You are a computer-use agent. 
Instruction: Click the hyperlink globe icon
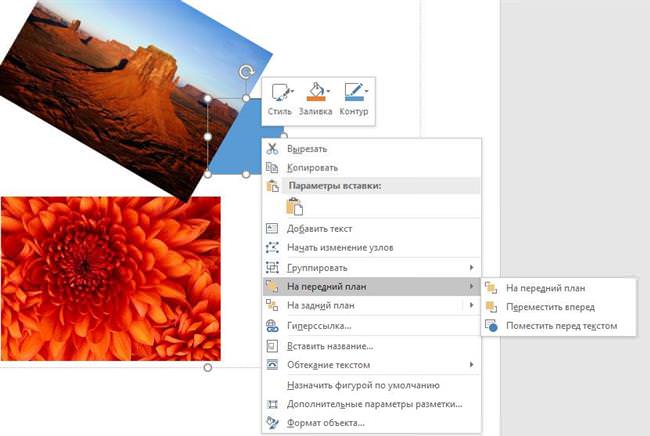[x=272, y=326]
